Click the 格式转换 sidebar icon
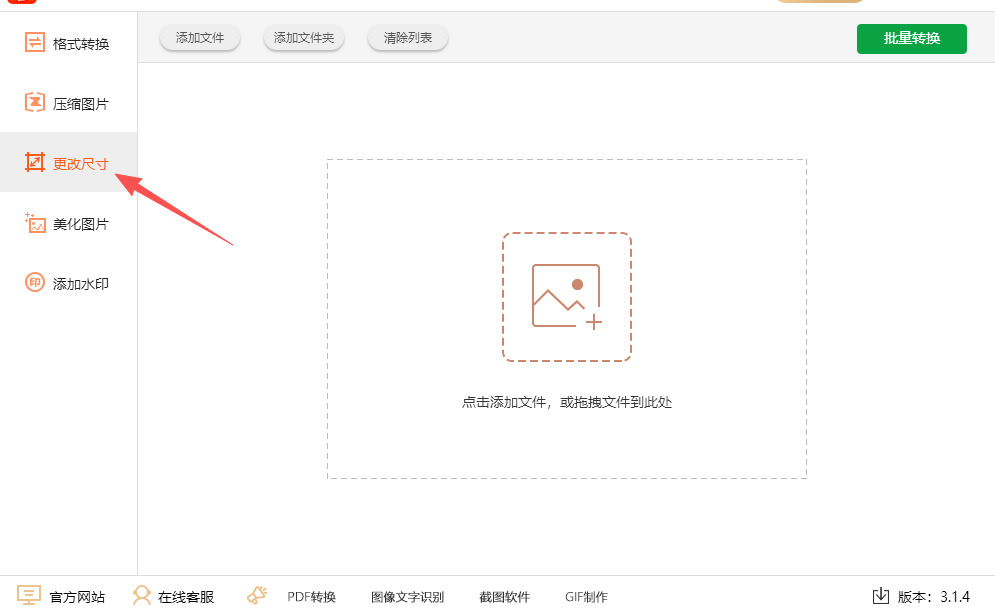 [34, 43]
